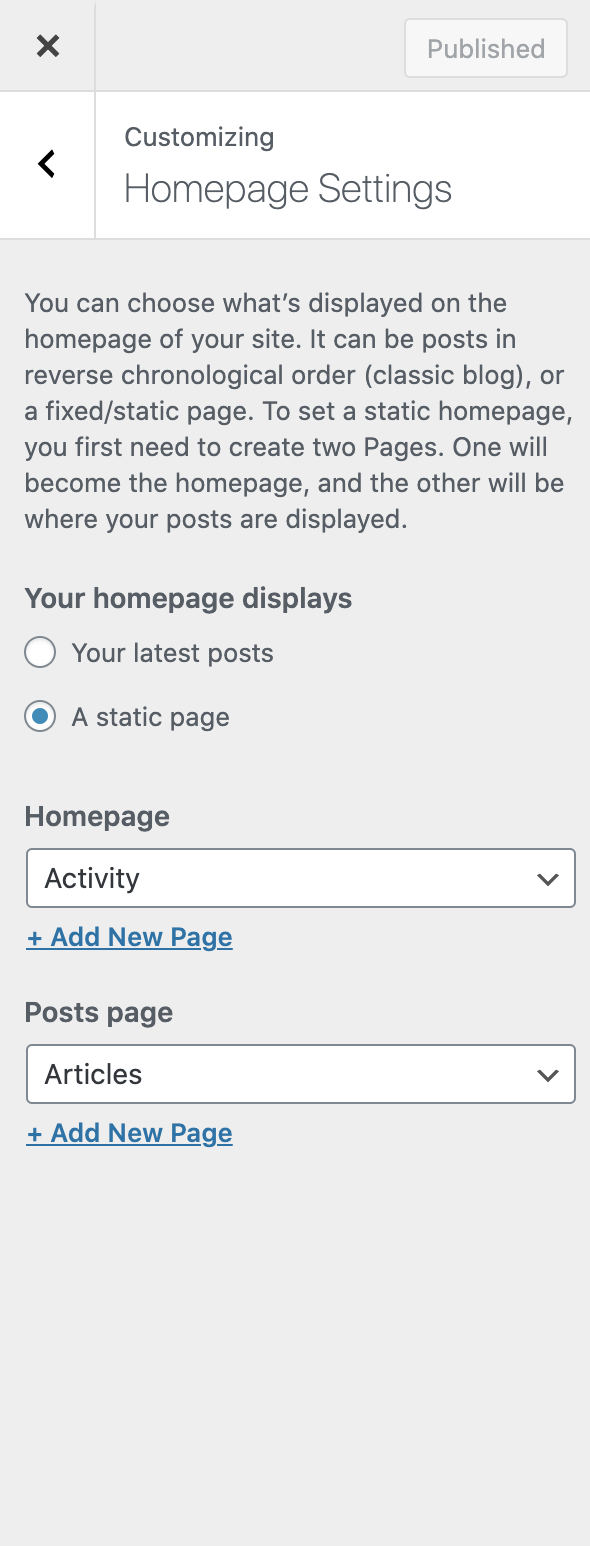Open the Homepage dropdown showing Activity
This screenshot has width=590, height=1546.
[301, 878]
